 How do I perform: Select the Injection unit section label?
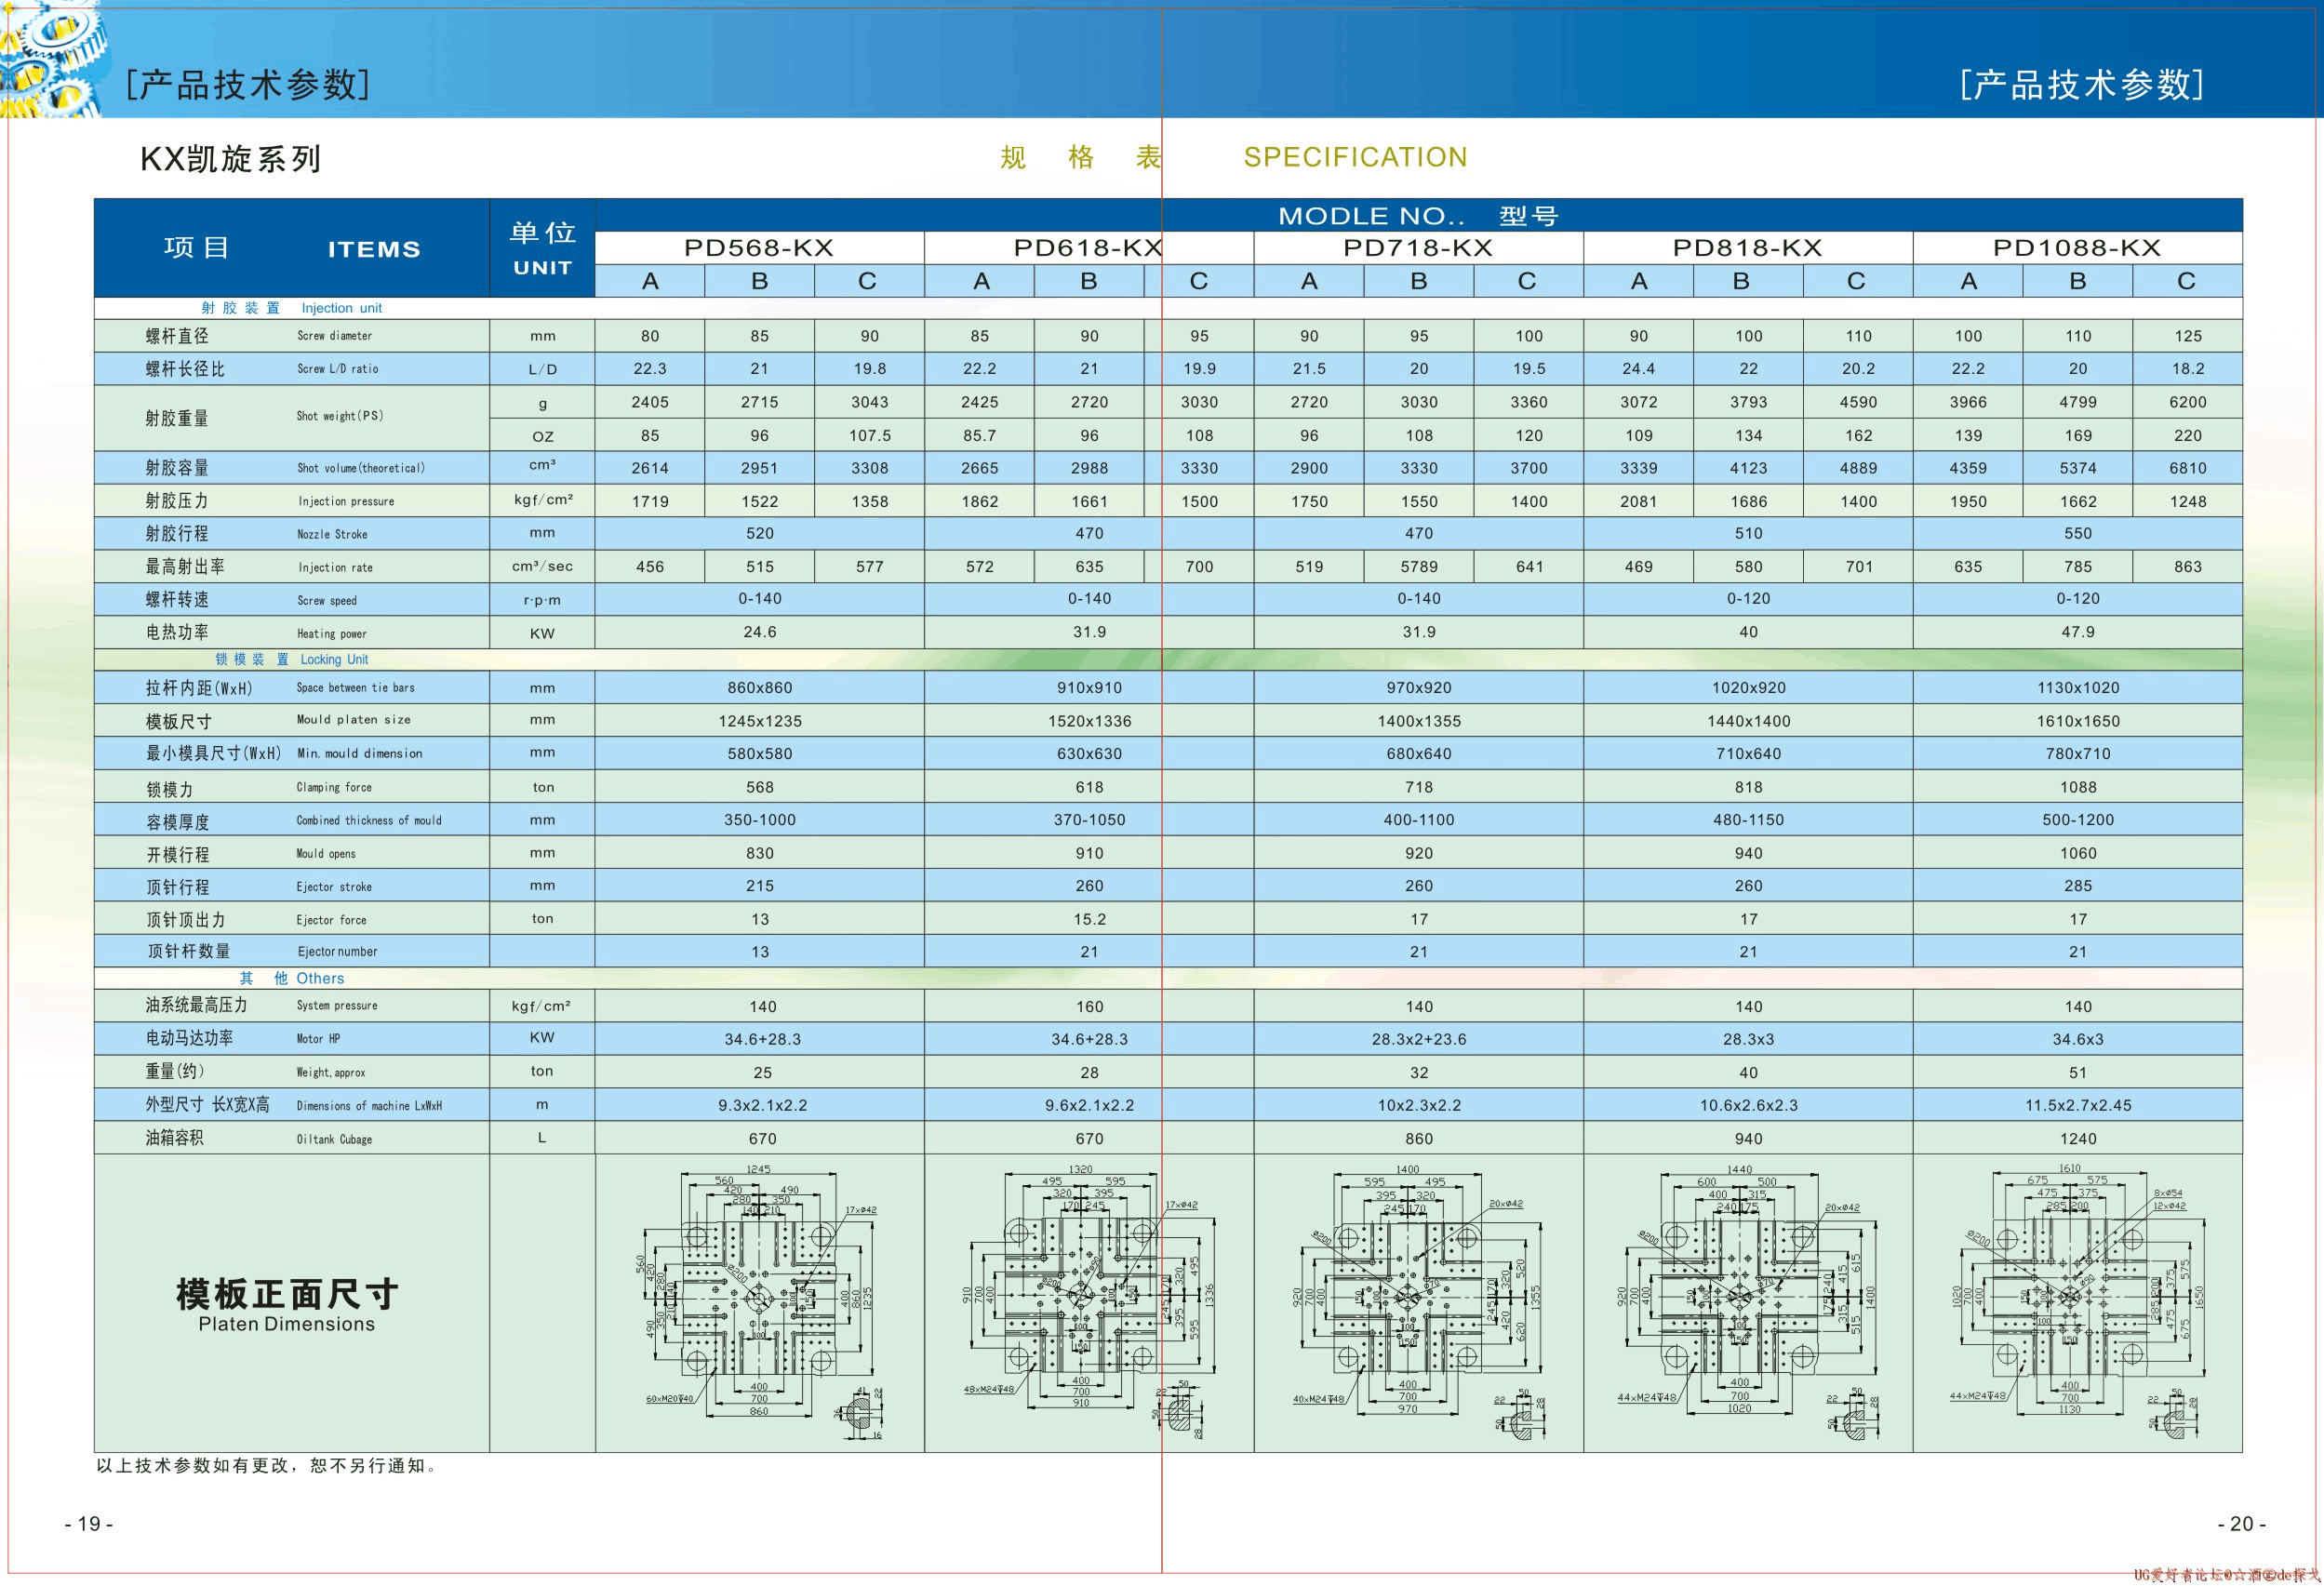click(342, 308)
